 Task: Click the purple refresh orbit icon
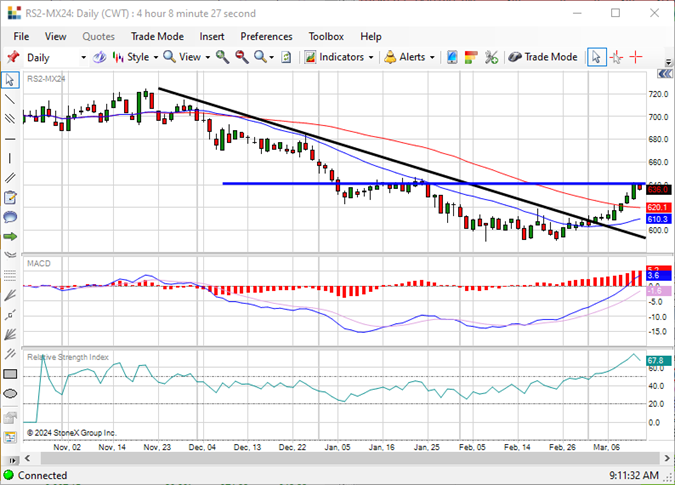[x=99, y=57]
